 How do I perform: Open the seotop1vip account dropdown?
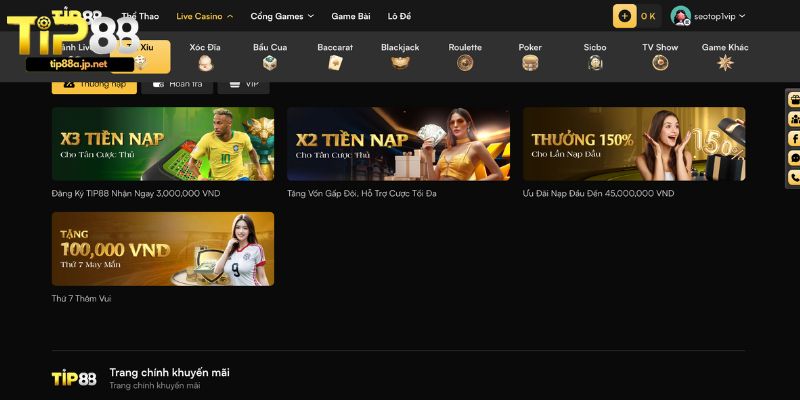pos(719,16)
